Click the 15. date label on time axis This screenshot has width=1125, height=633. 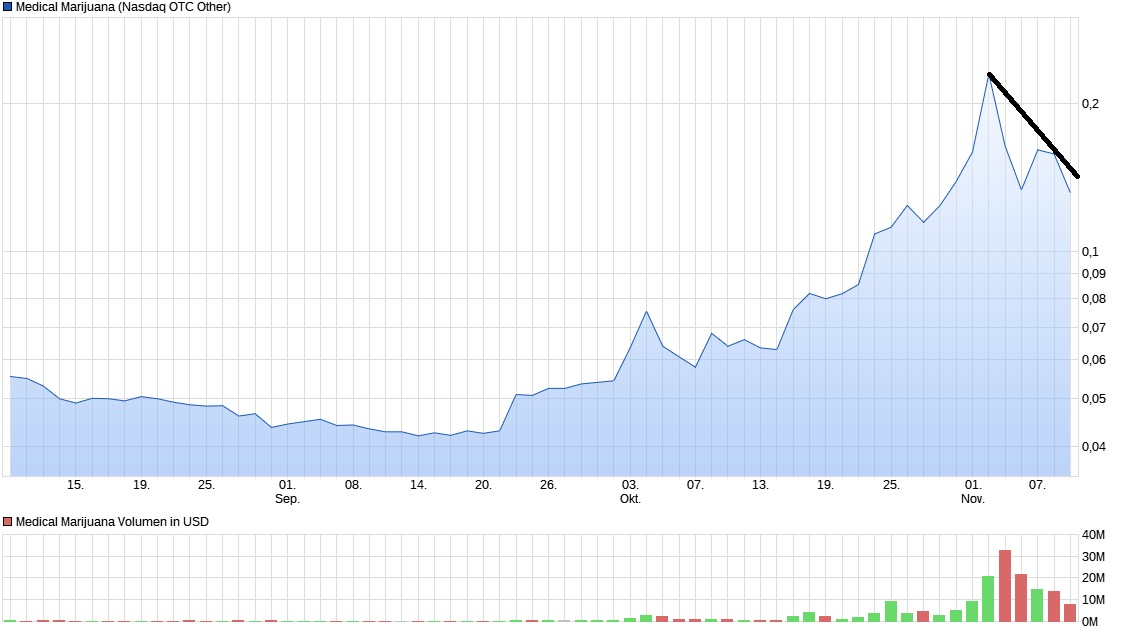pyautogui.click(x=76, y=485)
